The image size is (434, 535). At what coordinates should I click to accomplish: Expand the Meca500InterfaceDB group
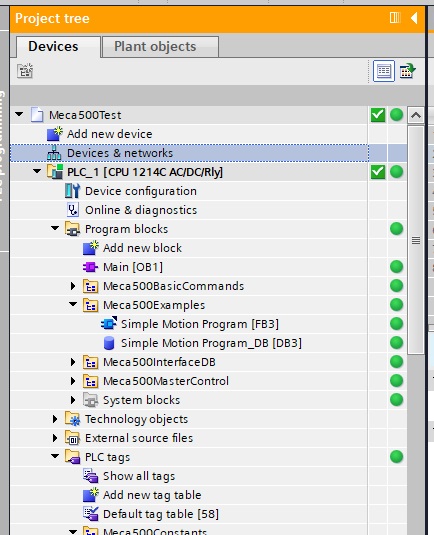click(73, 362)
